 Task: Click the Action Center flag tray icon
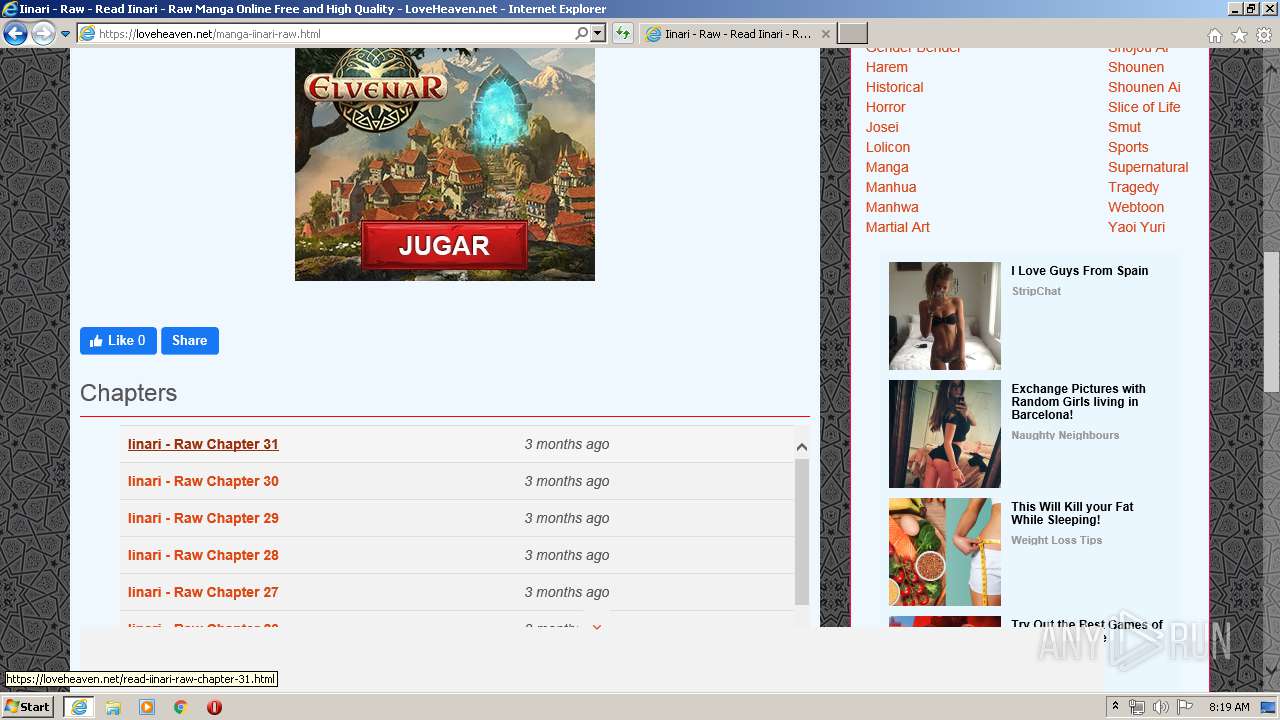pos(1185,707)
